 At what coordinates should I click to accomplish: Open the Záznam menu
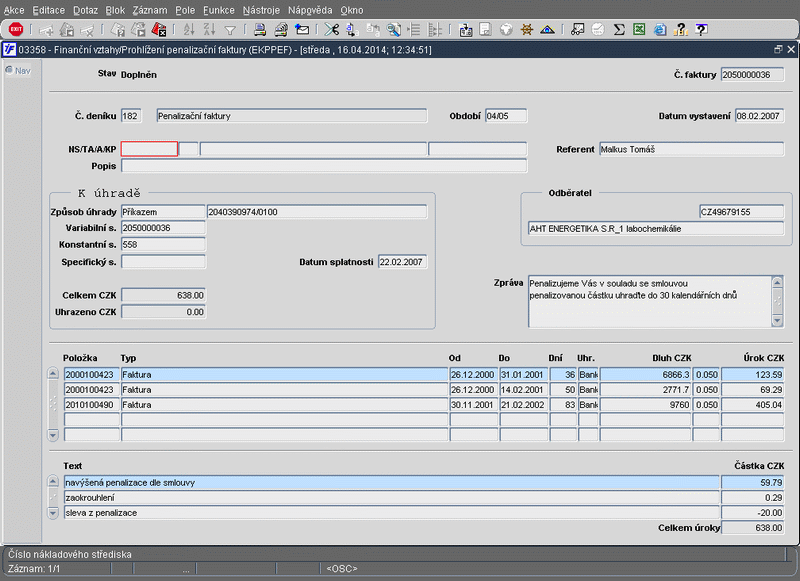pos(150,9)
